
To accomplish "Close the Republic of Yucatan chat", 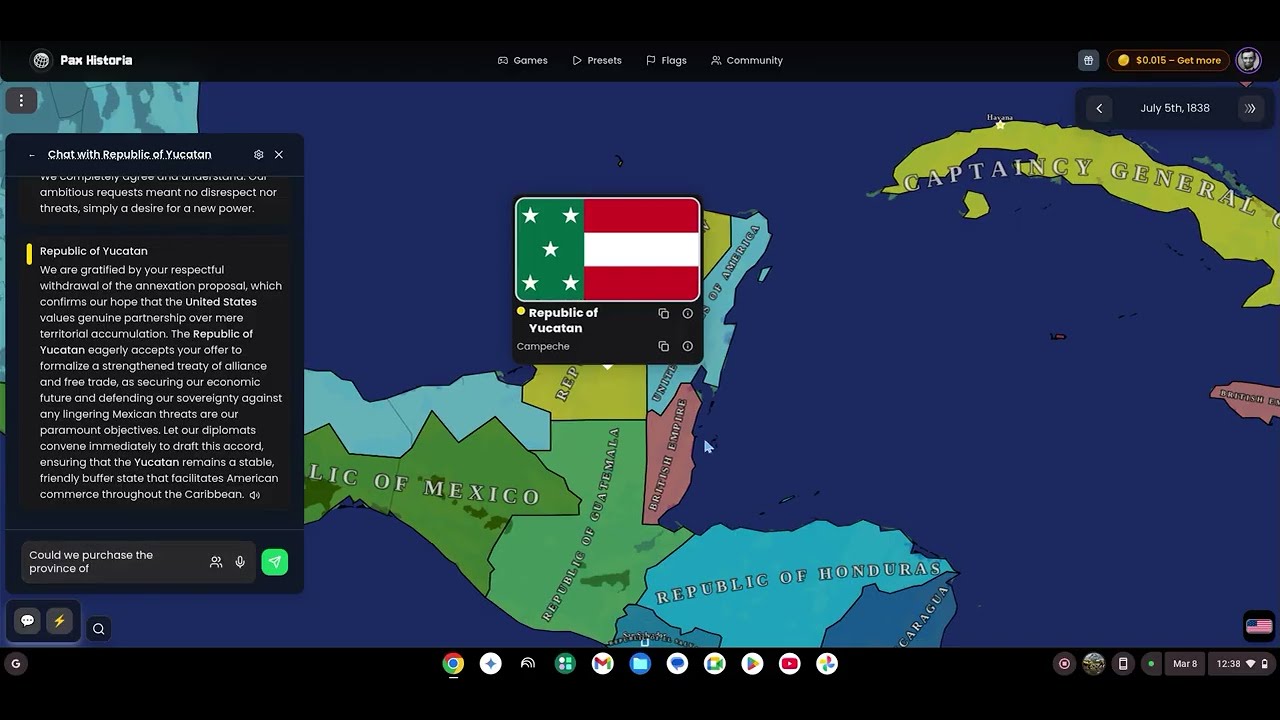I will [x=279, y=154].
